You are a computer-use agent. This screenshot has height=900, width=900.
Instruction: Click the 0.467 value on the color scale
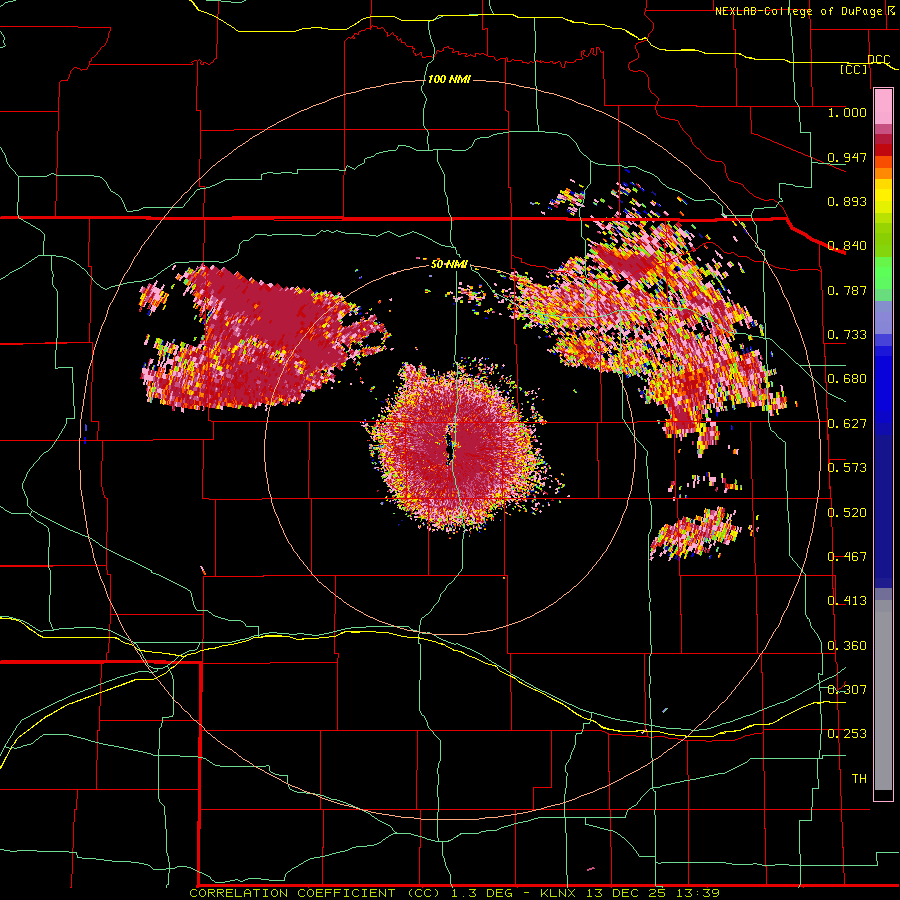pos(847,557)
